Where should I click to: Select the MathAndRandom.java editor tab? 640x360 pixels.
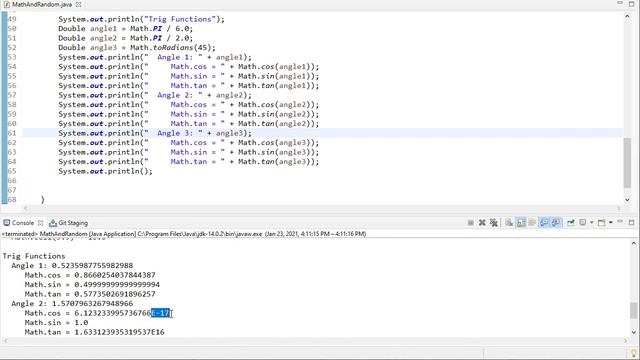click(42, 4)
